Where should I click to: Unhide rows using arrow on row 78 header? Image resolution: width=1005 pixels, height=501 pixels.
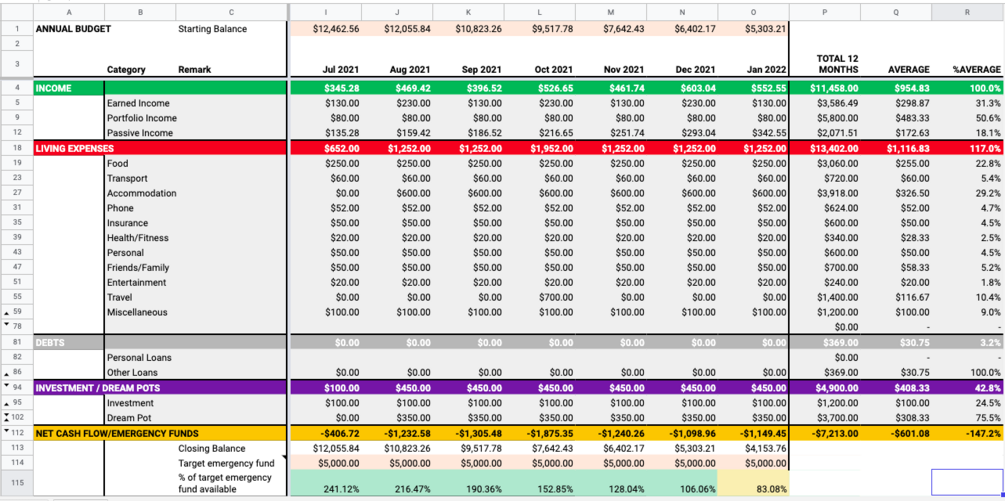[x=6, y=325]
